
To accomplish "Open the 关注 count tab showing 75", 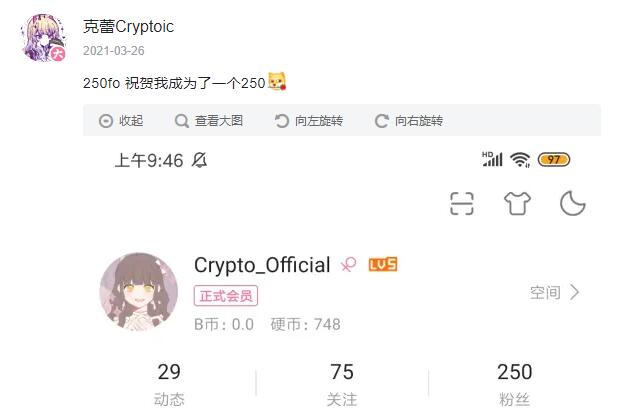I will [x=342, y=383].
